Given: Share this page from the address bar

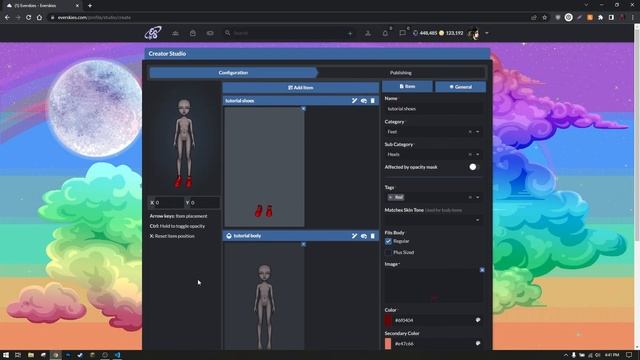Looking at the screenshot, I should click(534, 18).
